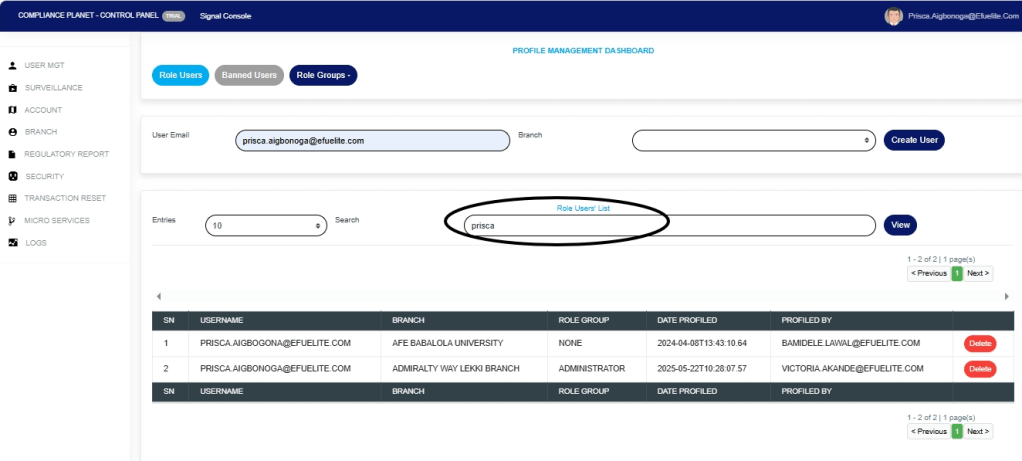Click the View button beside search
This screenshot has width=1022, height=461.
[x=900, y=225]
